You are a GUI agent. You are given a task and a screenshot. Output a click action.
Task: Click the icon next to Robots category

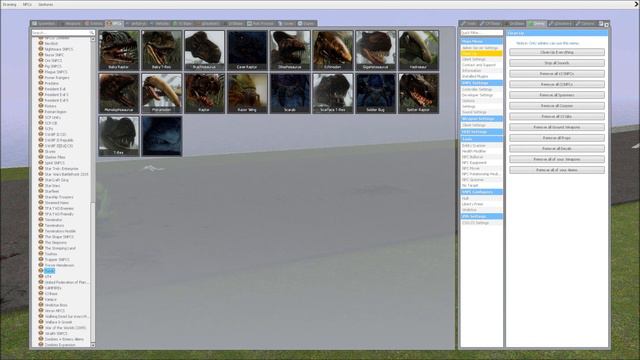(41, 105)
